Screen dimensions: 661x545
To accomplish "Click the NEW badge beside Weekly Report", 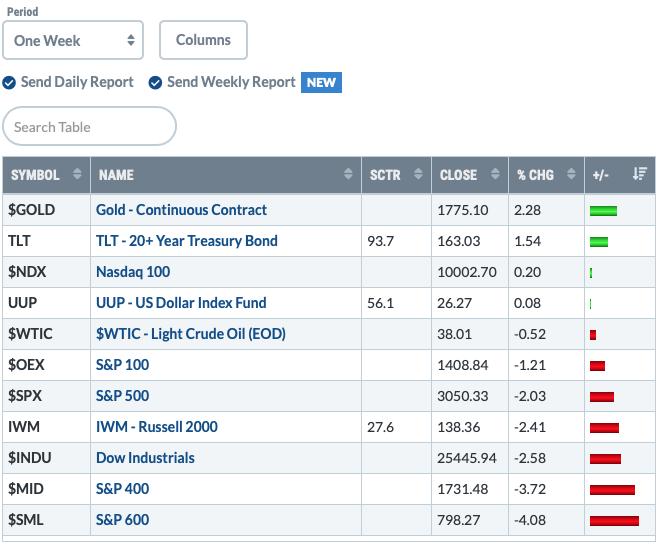I will click(x=321, y=83).
